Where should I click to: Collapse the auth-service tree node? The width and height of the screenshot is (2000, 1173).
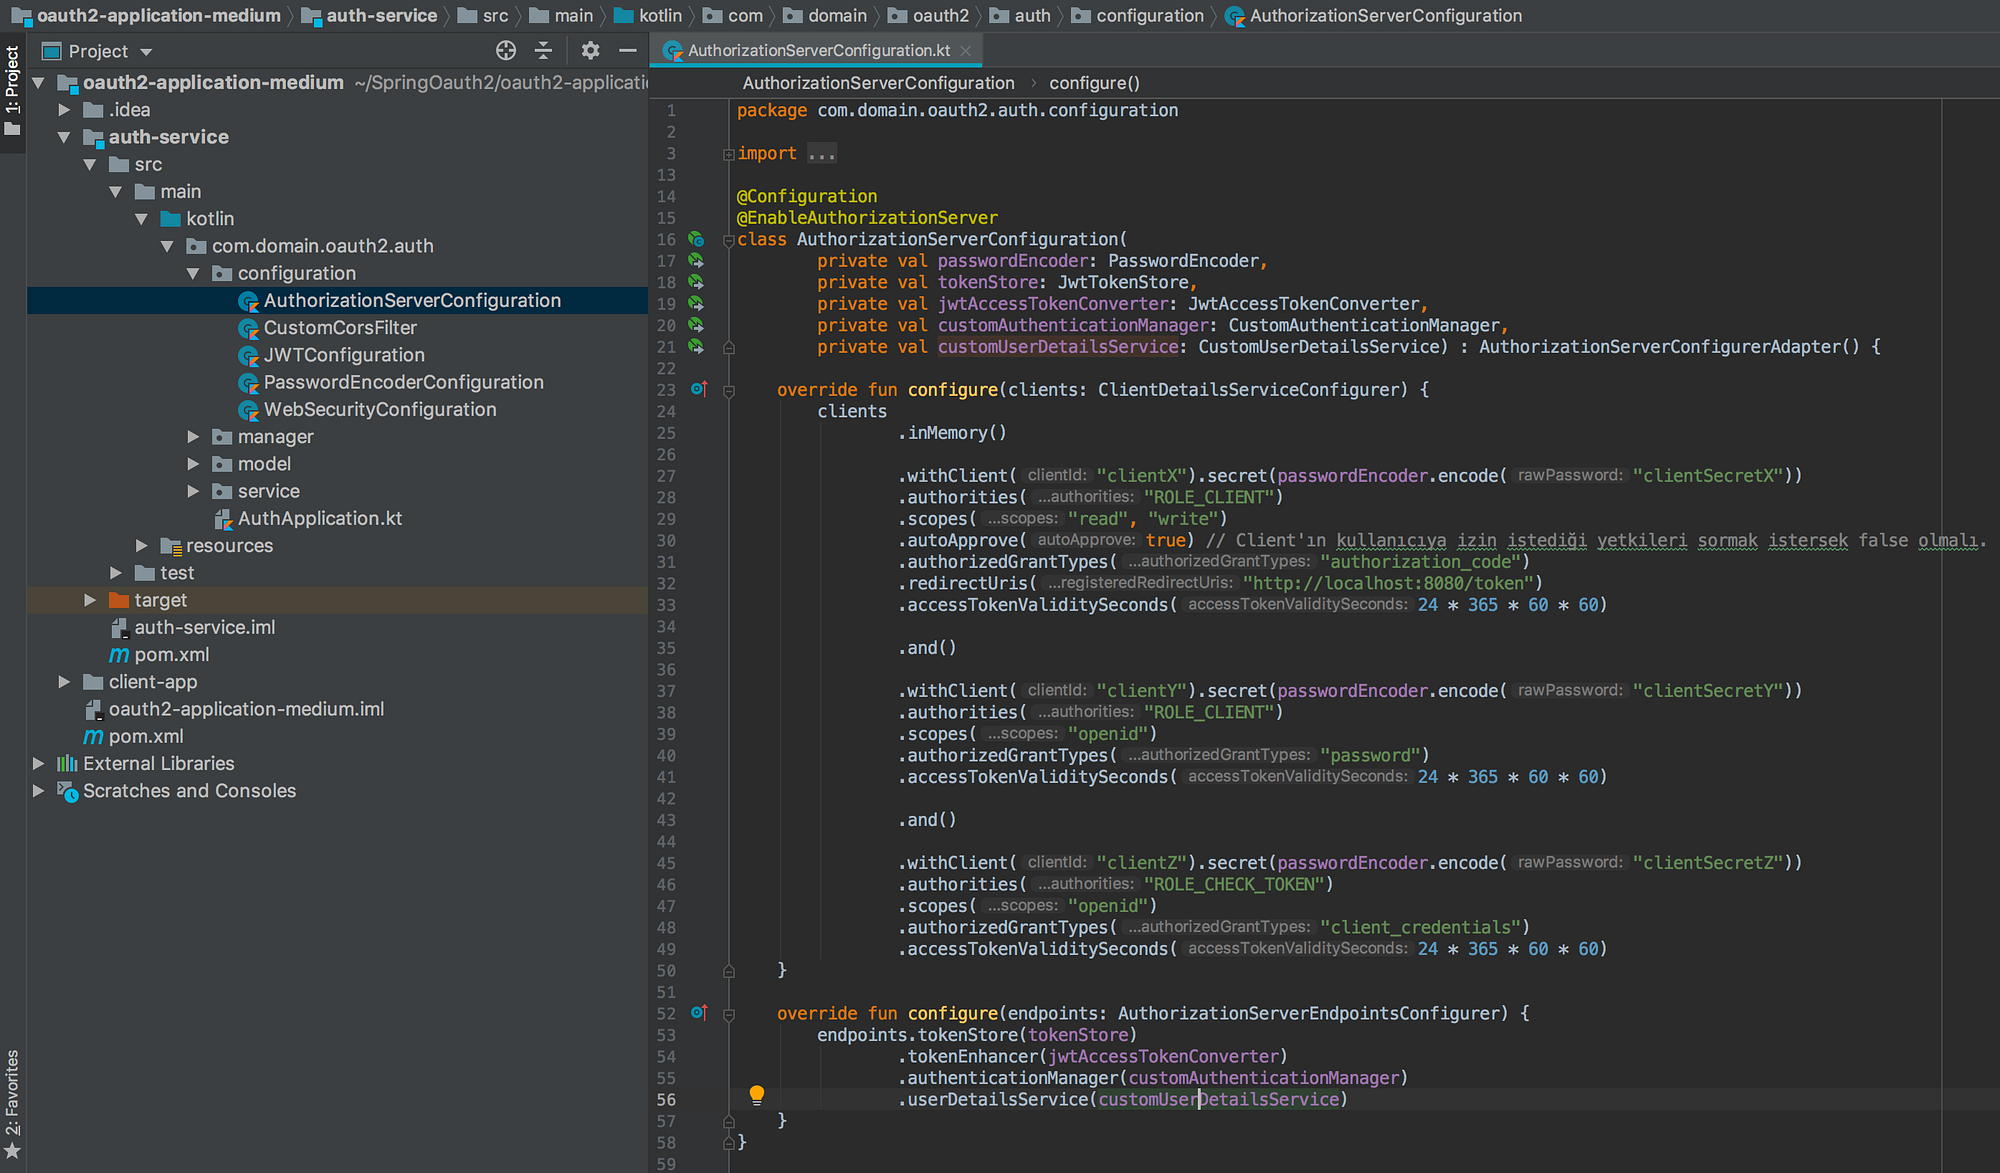tap(64, 137)
